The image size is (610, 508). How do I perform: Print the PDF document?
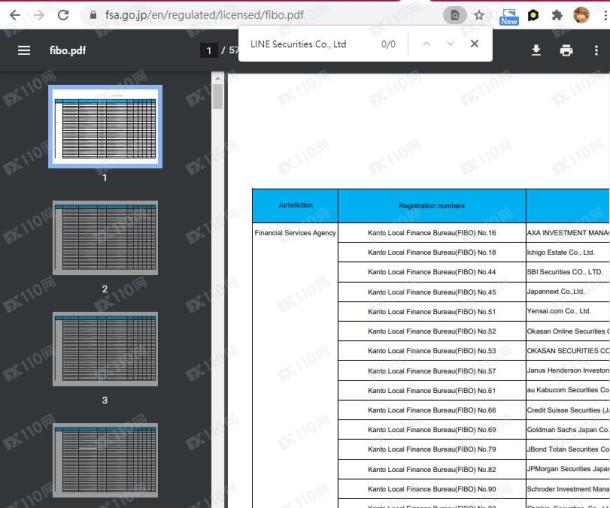pos(566,50)
